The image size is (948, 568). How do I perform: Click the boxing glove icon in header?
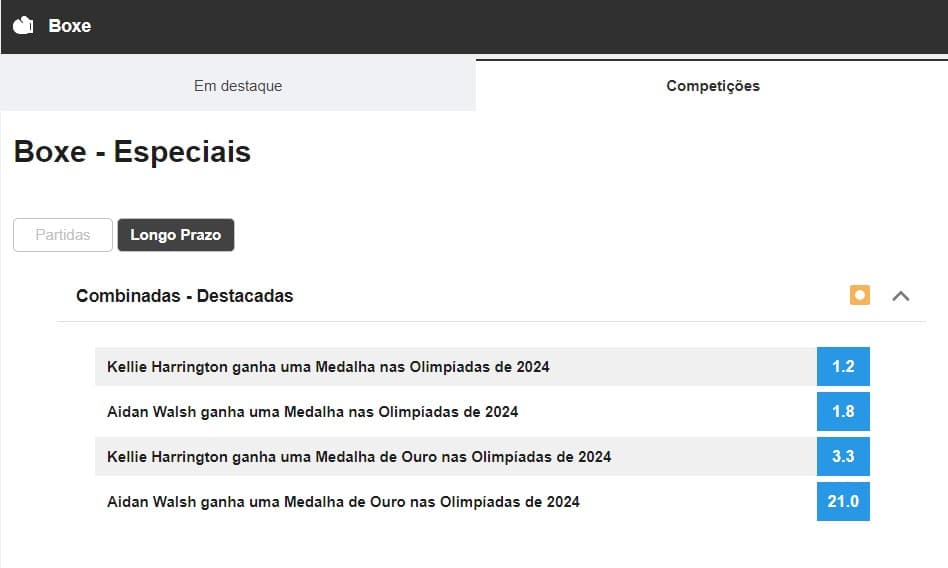click(23, 25)
